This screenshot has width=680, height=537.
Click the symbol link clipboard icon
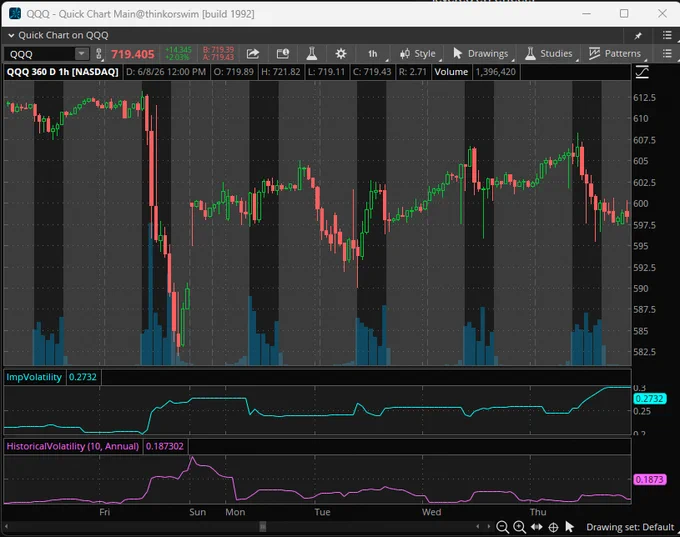99,54
